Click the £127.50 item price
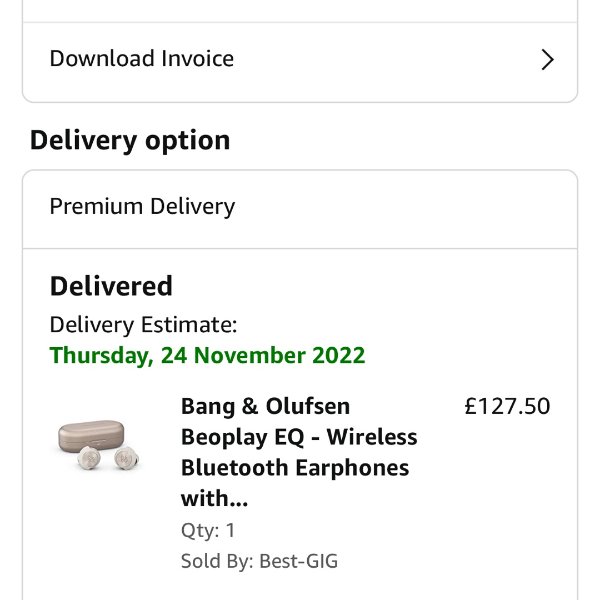The image size is (600, 600). 507,406
